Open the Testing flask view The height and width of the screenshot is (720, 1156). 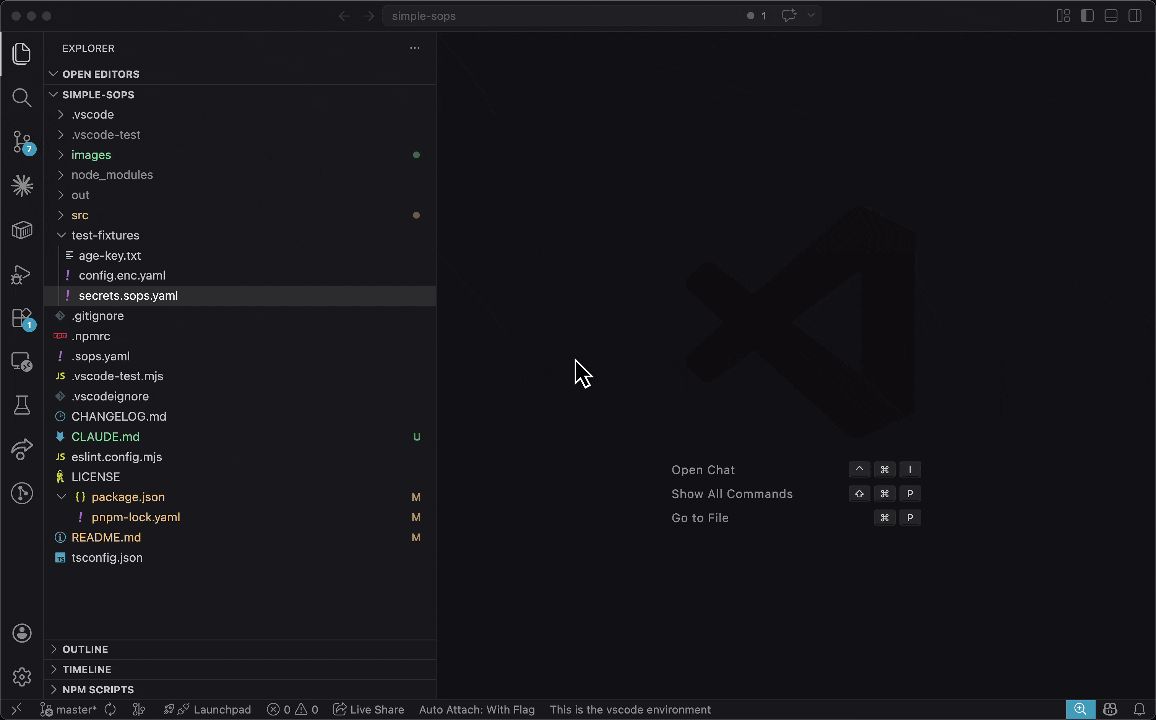22,405
